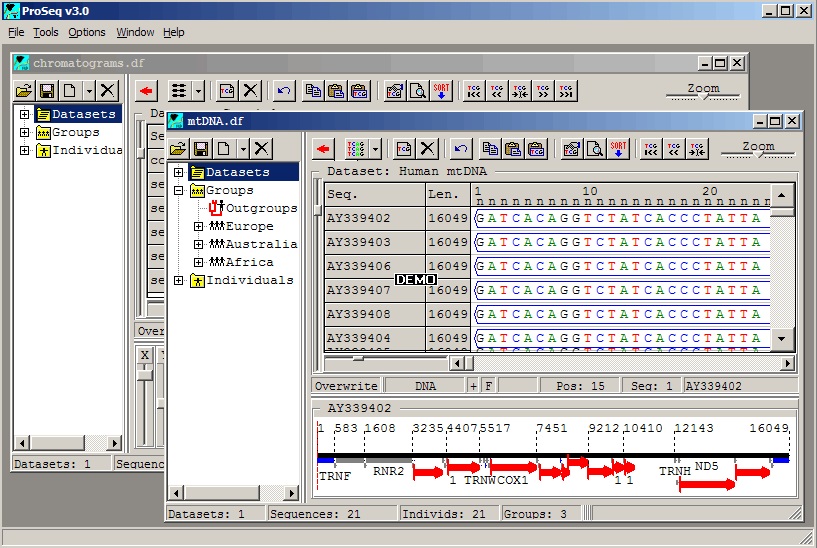Click the open folder icon in mtDNA window
This screenshot has width=817, height=548.
[180, 149]
